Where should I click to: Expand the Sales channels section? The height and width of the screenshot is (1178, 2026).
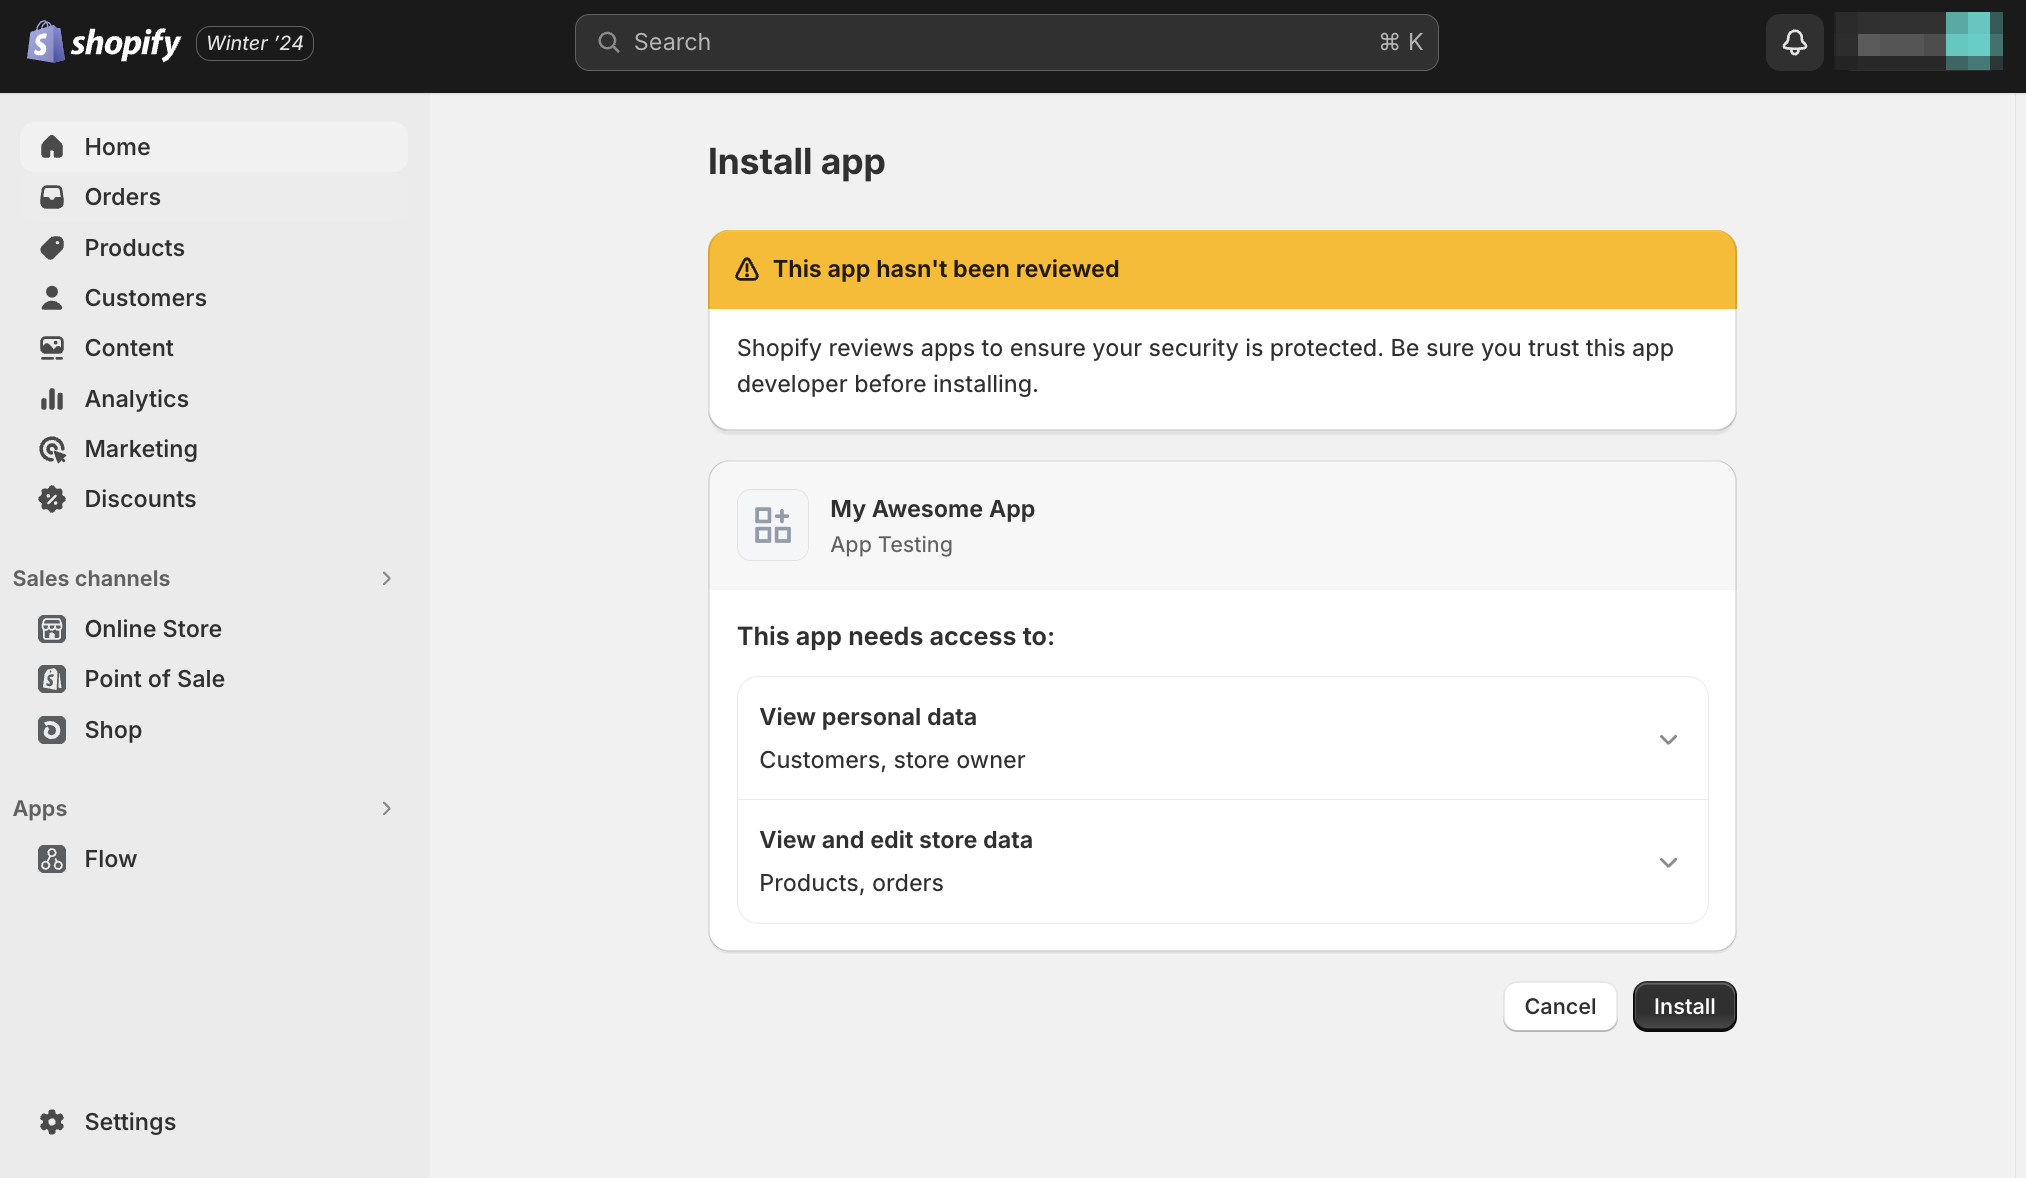click(386, 579)
